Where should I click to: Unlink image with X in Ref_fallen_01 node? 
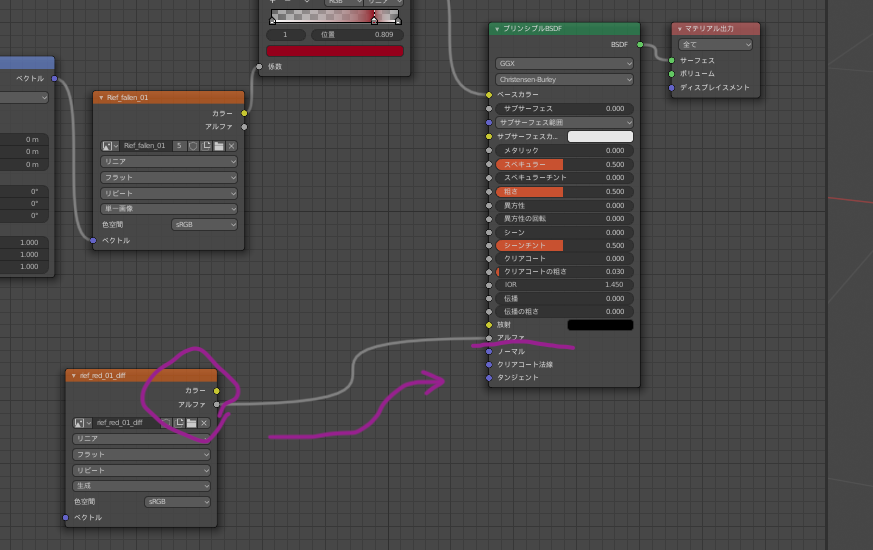[232, 146]
